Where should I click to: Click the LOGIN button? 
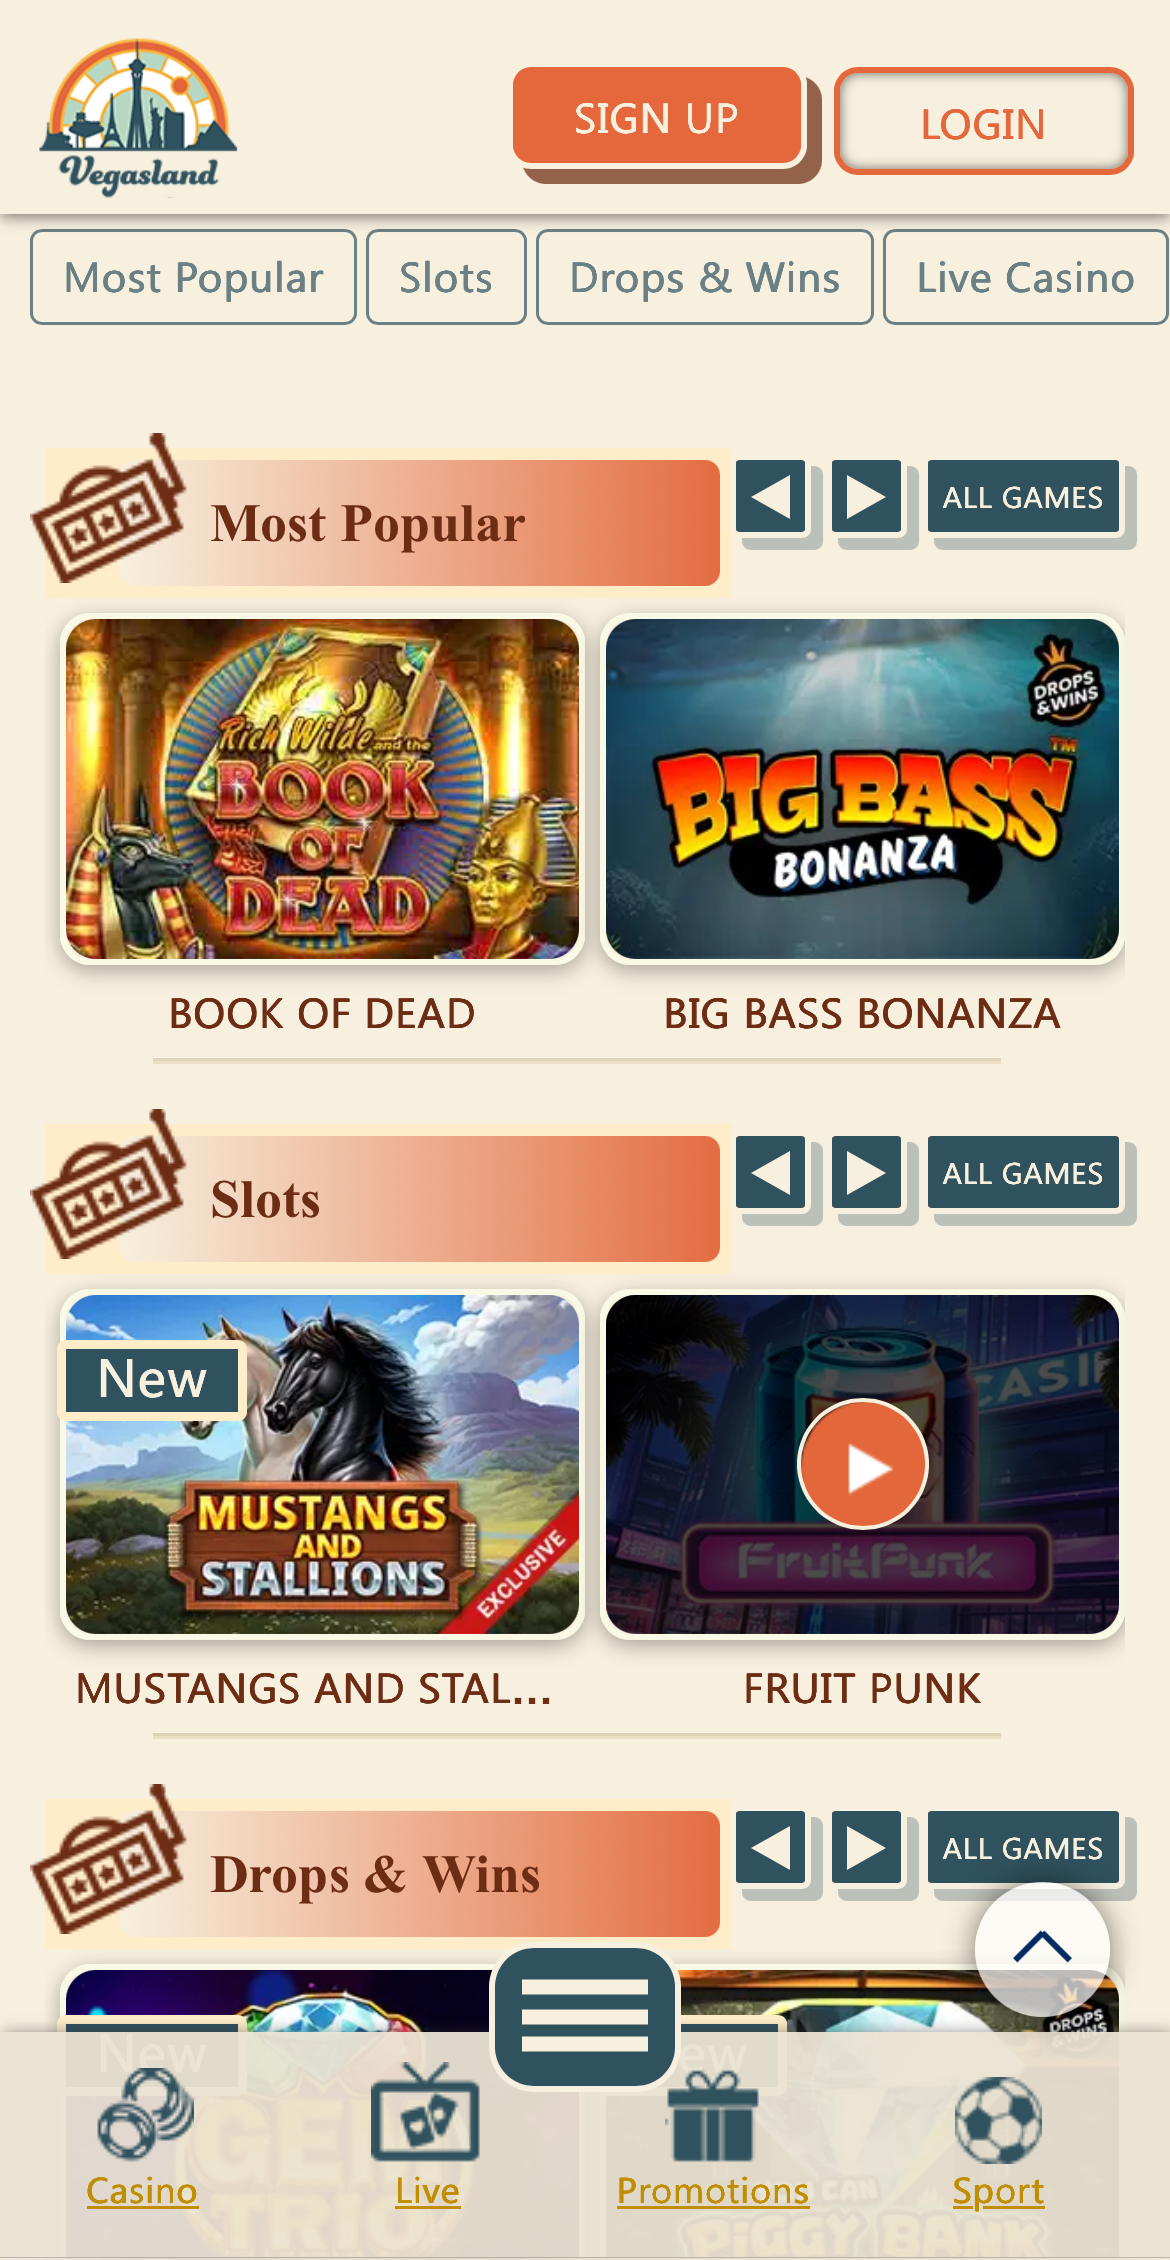click(x=983, y=122)
